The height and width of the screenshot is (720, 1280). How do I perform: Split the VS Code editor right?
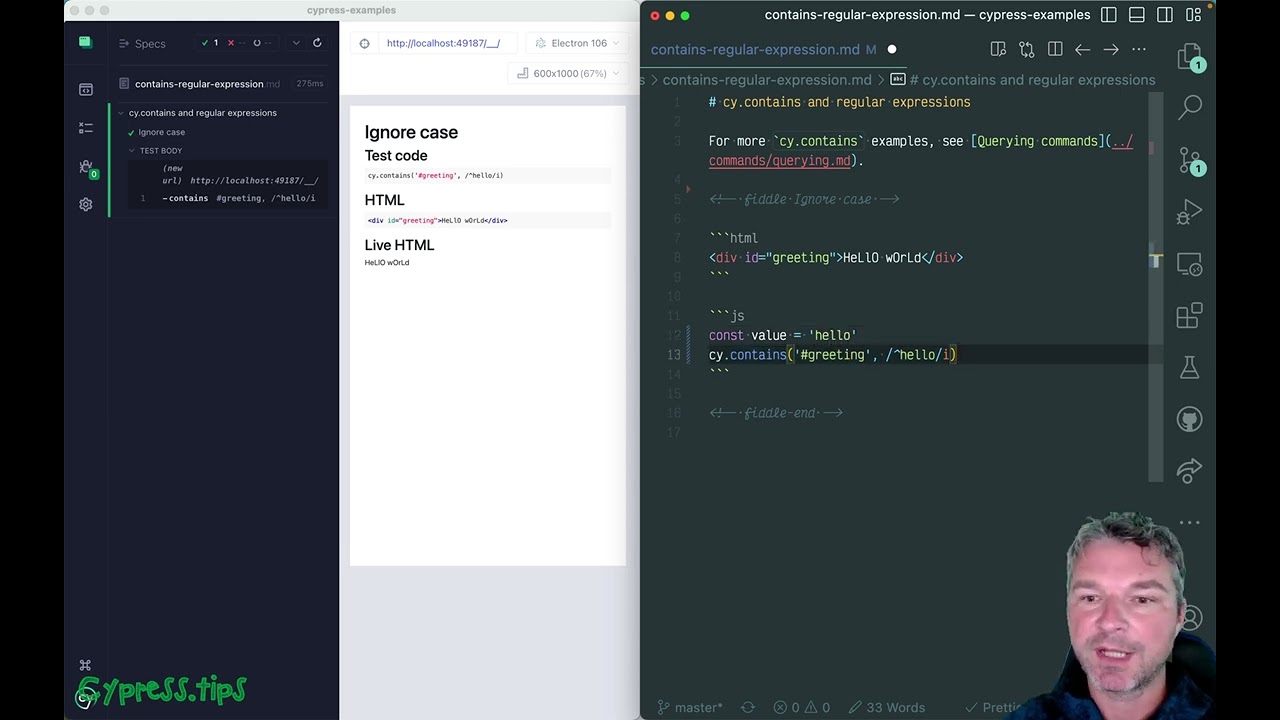pos(1054,49)
